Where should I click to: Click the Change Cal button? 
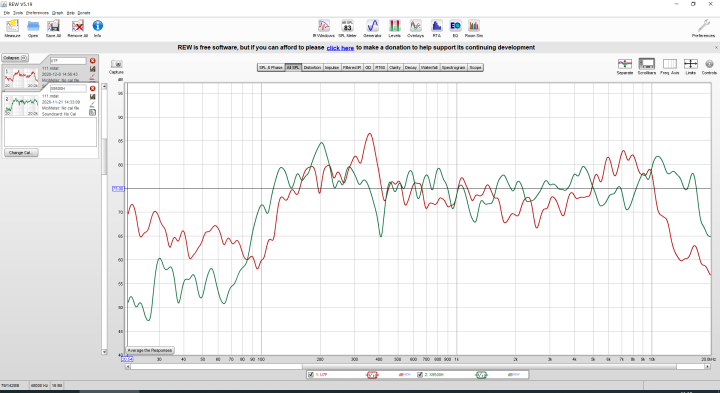(21, 152)
